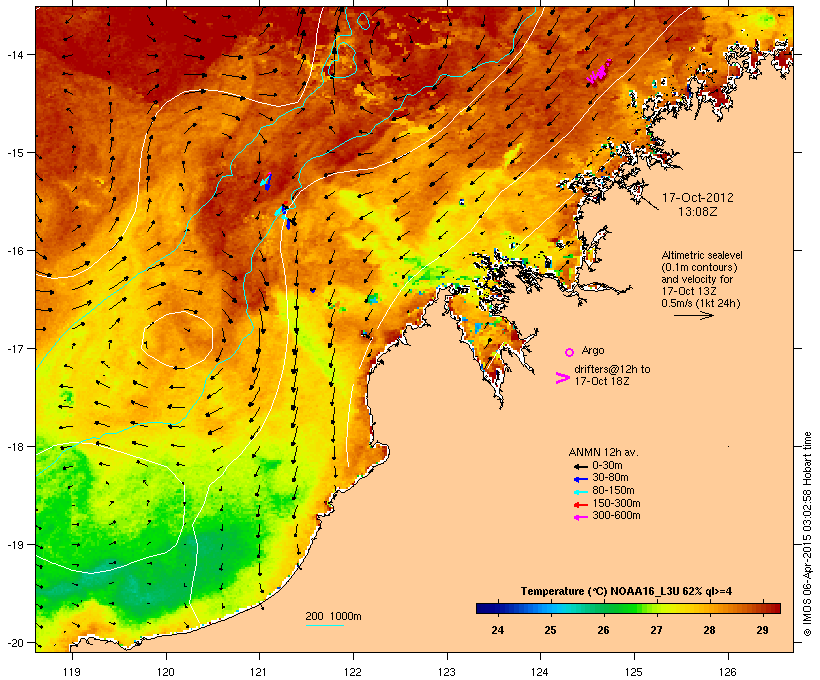Click the '80-150m' depth label
The width and height of the screenshot is (820, 680).
(x=613, y=491)
